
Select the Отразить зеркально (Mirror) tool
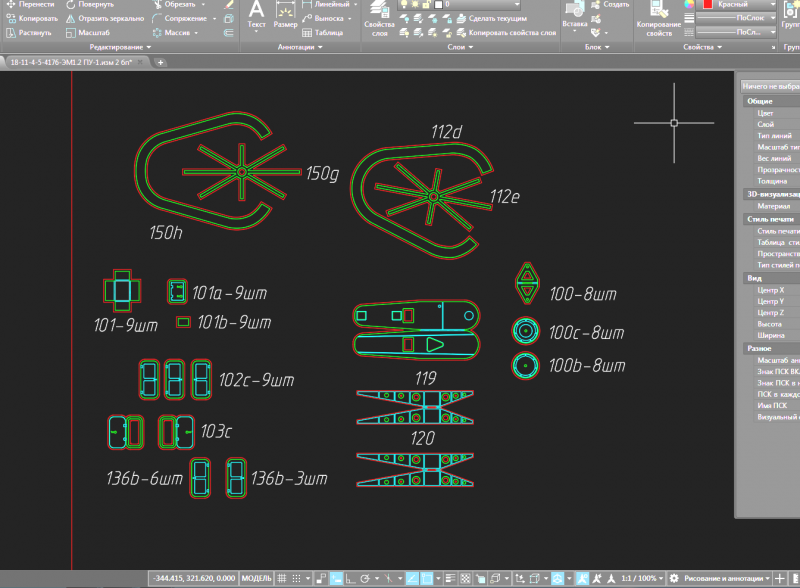click(105, 18)
